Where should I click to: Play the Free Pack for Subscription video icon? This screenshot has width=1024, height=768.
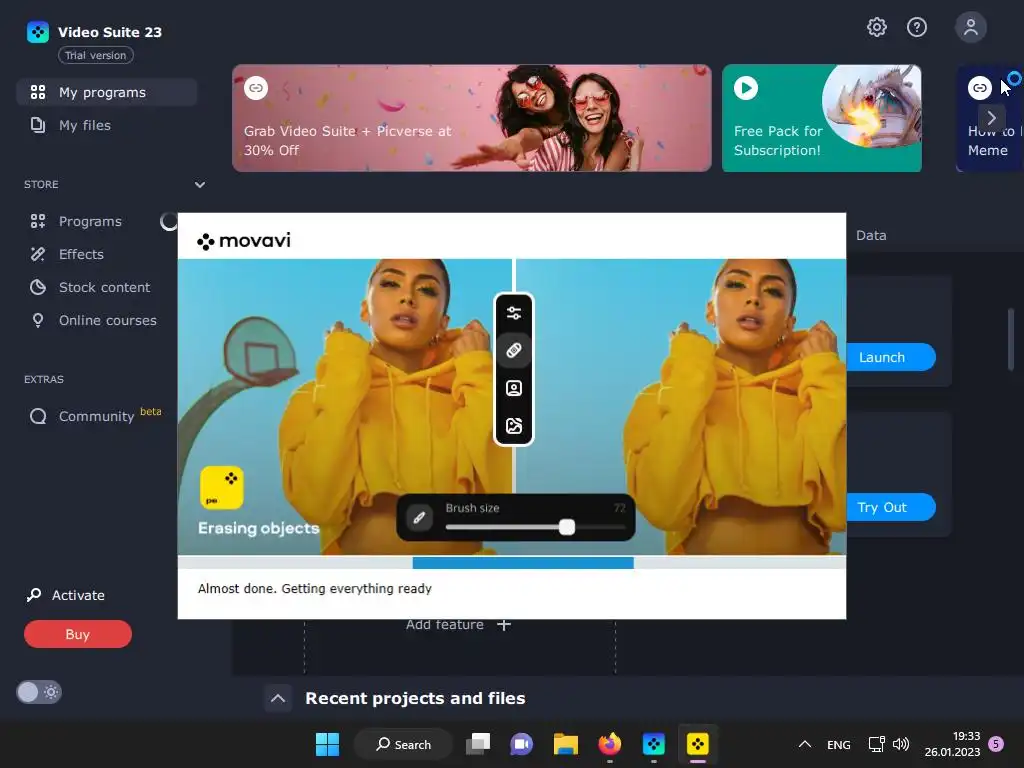point(746,88)
